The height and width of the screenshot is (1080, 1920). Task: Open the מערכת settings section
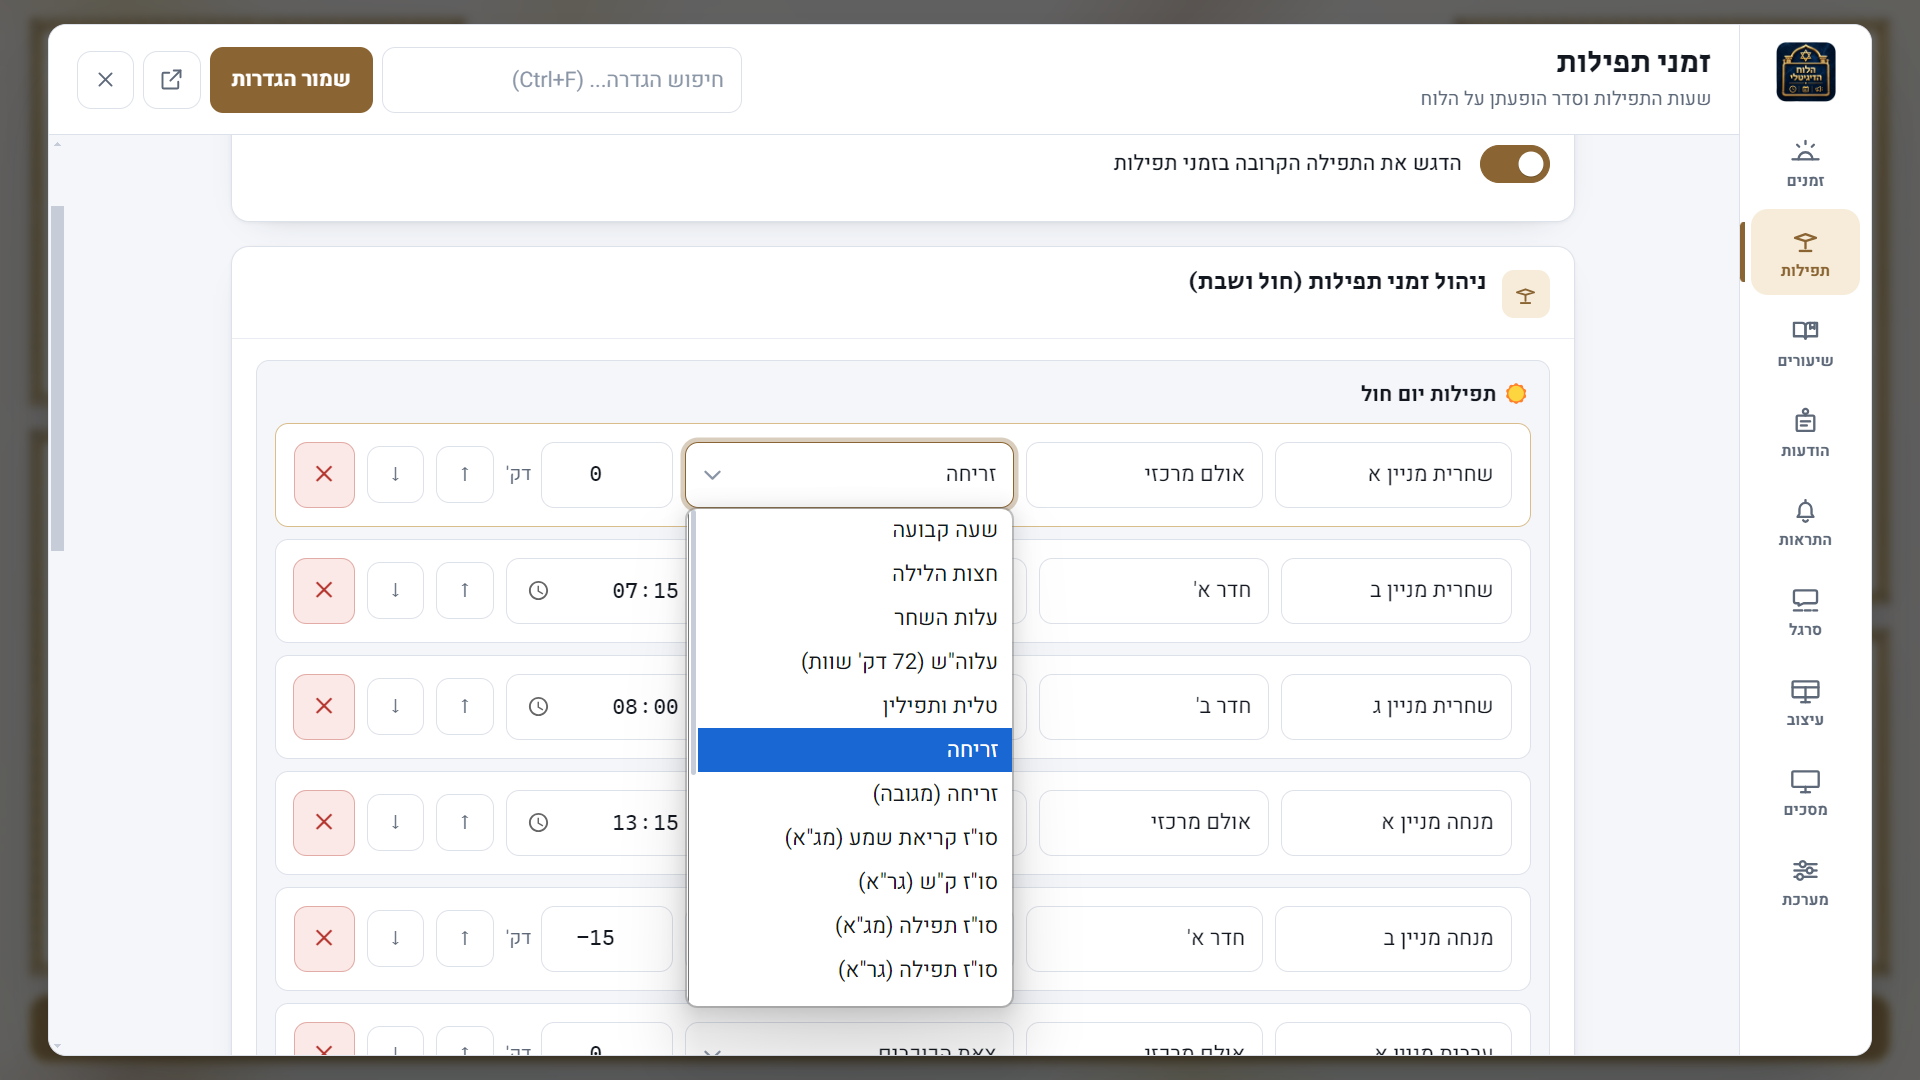1805,882
